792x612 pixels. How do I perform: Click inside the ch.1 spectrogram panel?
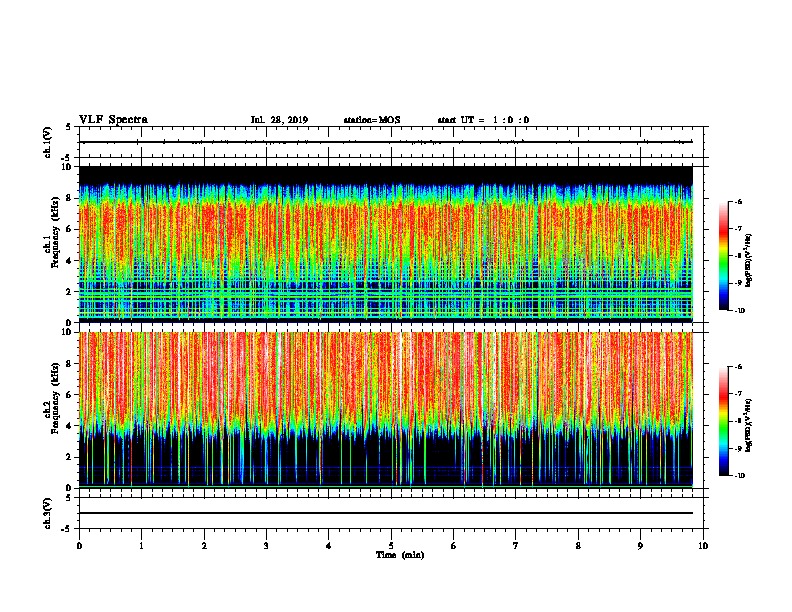pyautogui.click(x=386, y=244)
